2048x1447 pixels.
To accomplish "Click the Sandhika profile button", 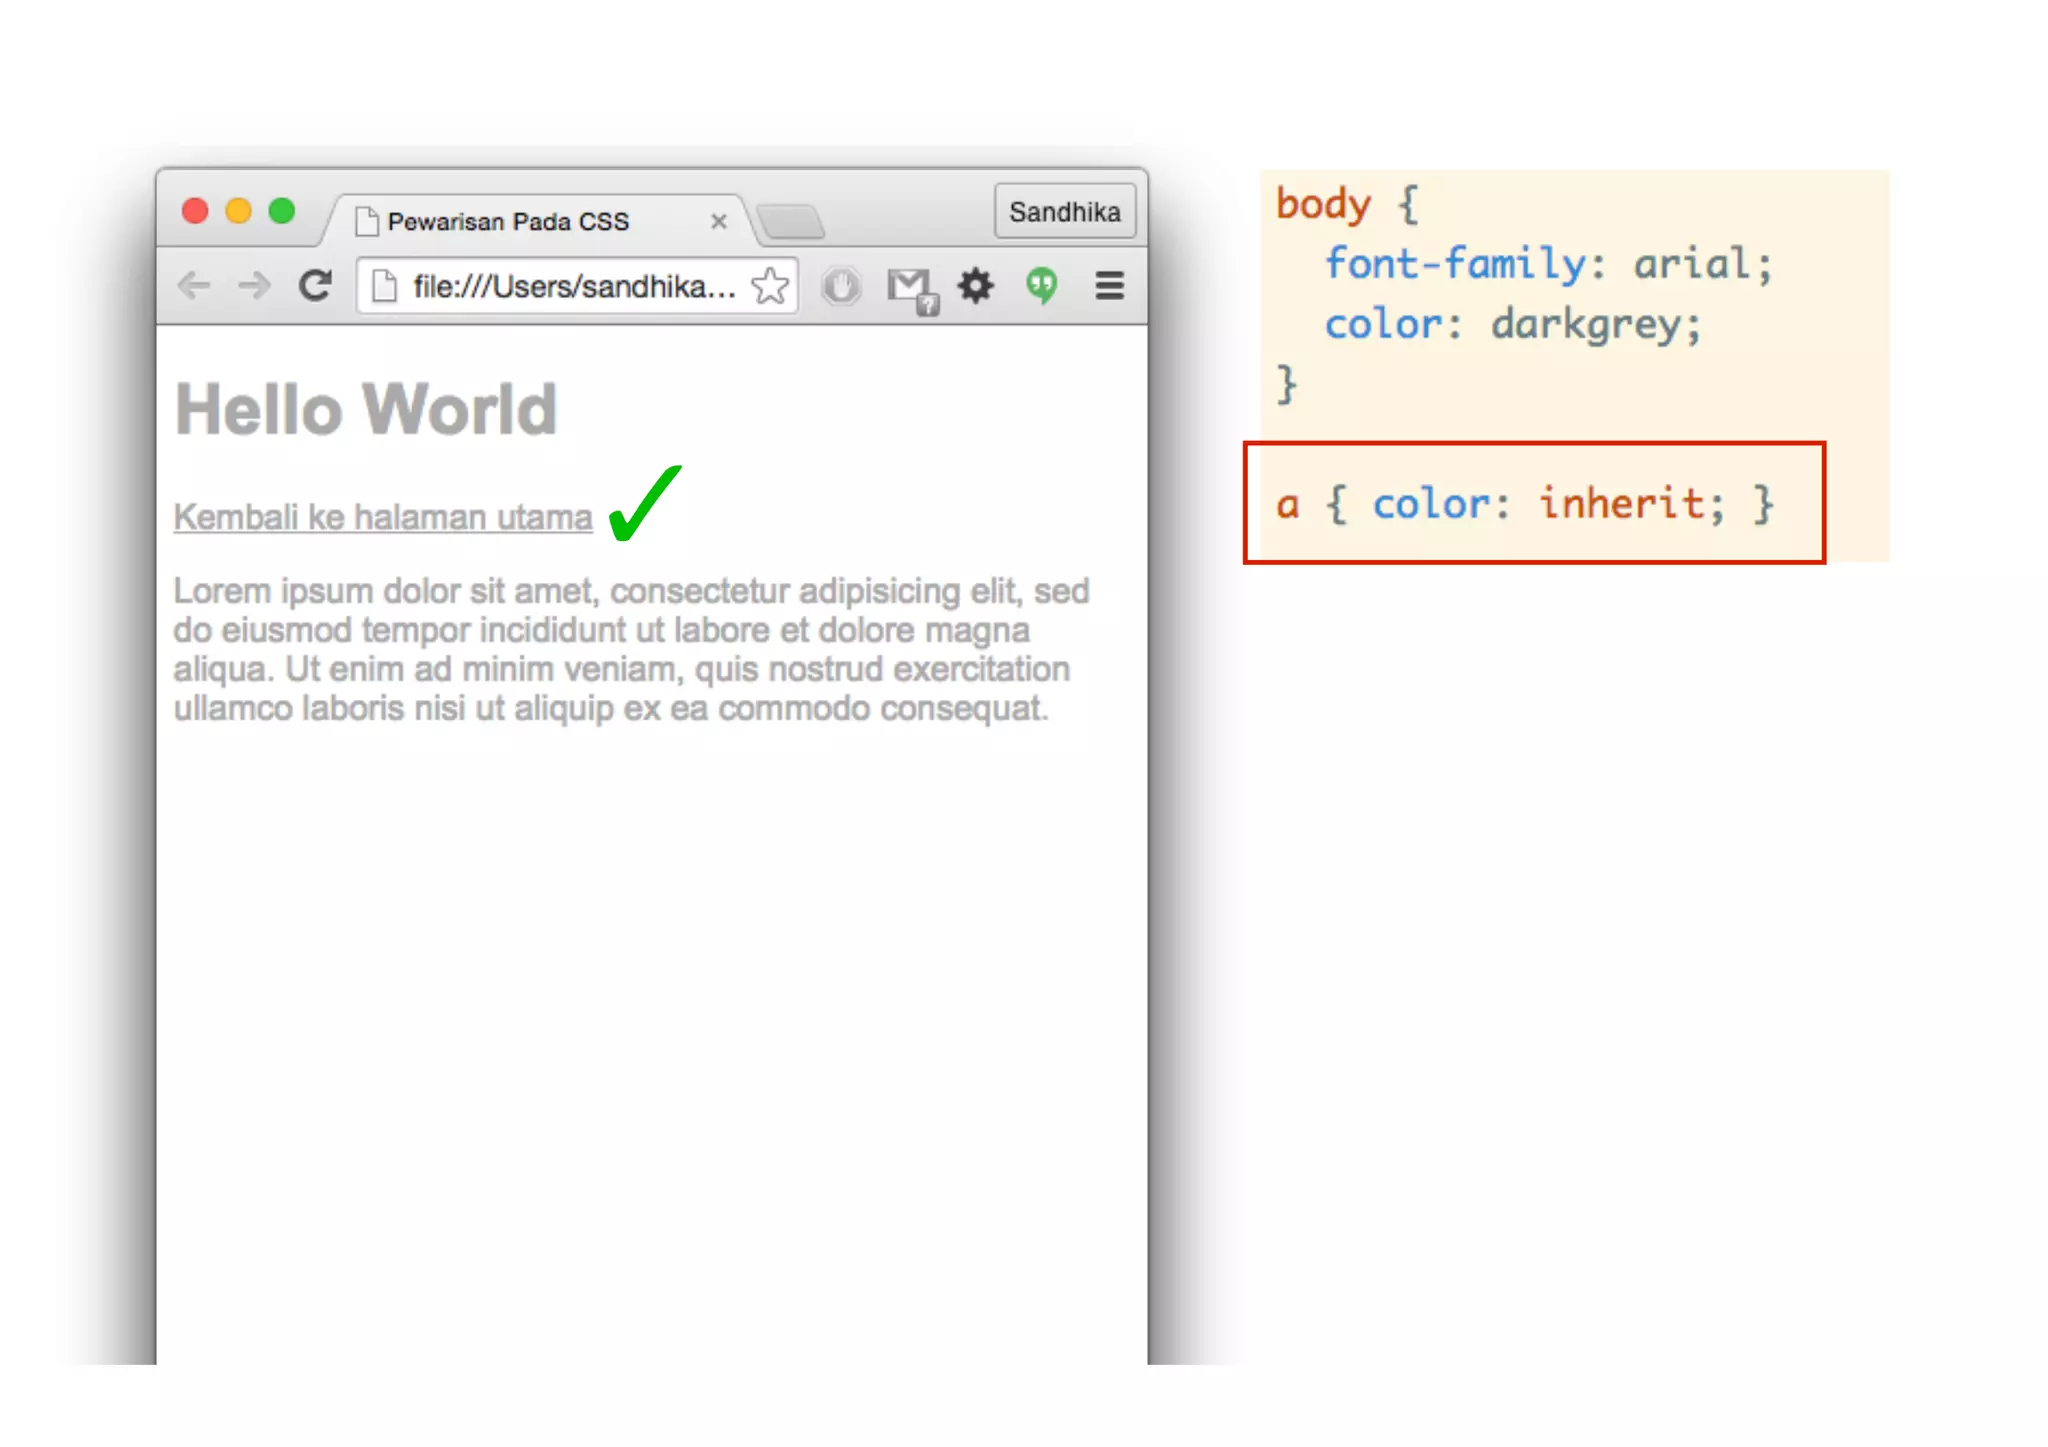I will pos(1064,212).
